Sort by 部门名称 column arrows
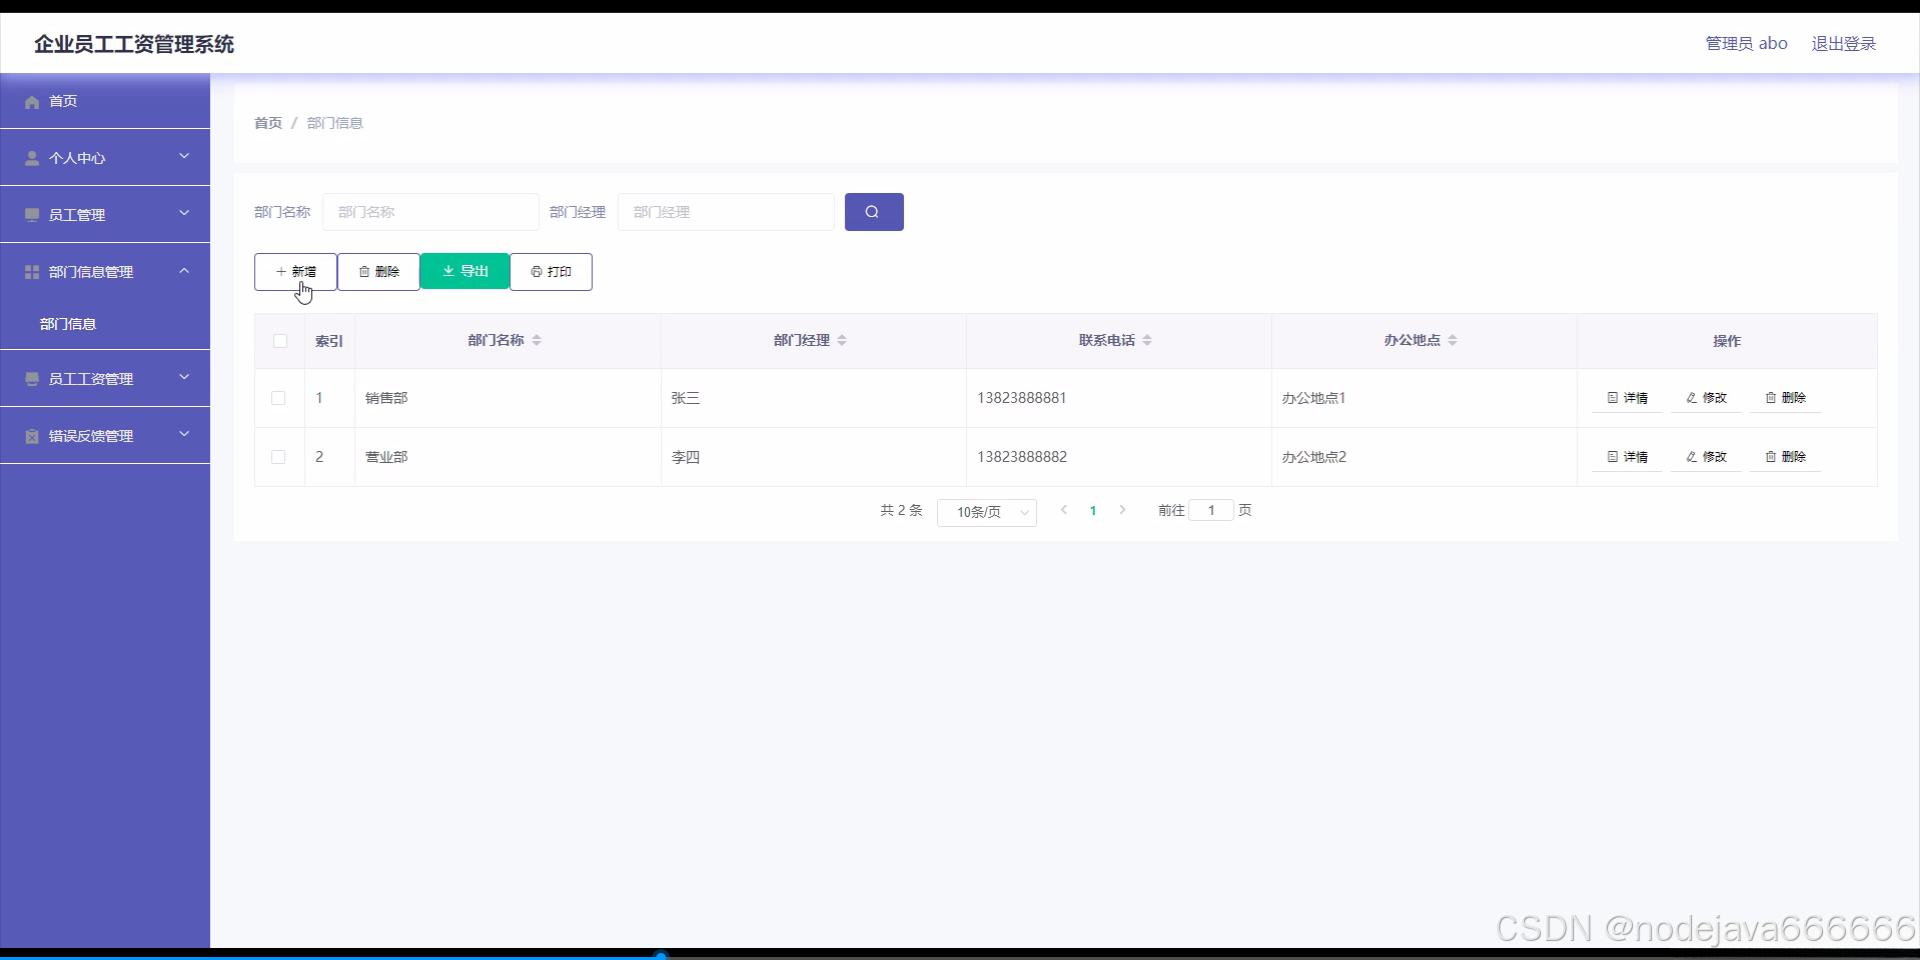The image size is (1920, 960). (x=537, y=340)
